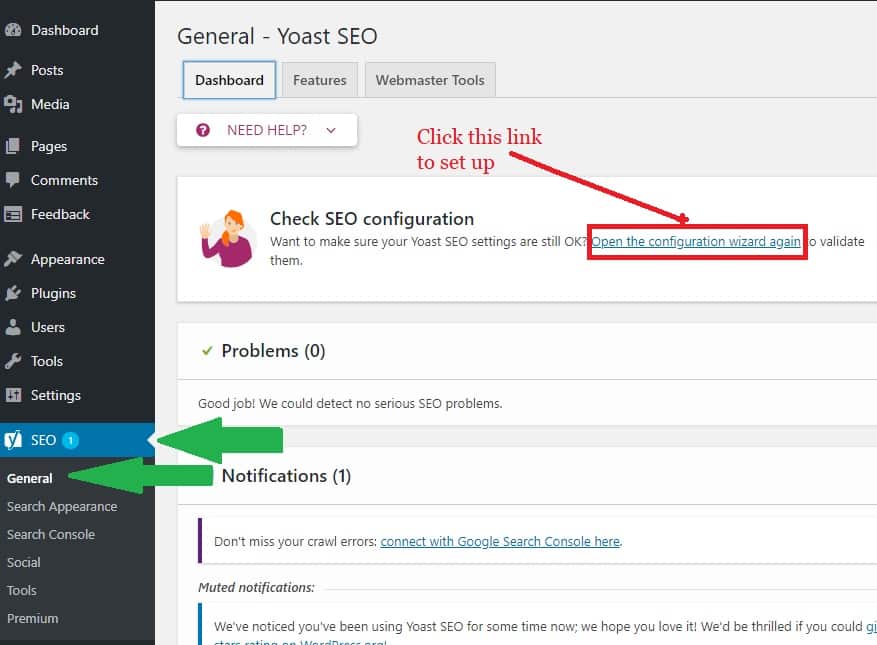Image resolution: width=877 pixels, height=645 pixels.
Task: Click the Problems (0) heading
Action: pos(274,351)
